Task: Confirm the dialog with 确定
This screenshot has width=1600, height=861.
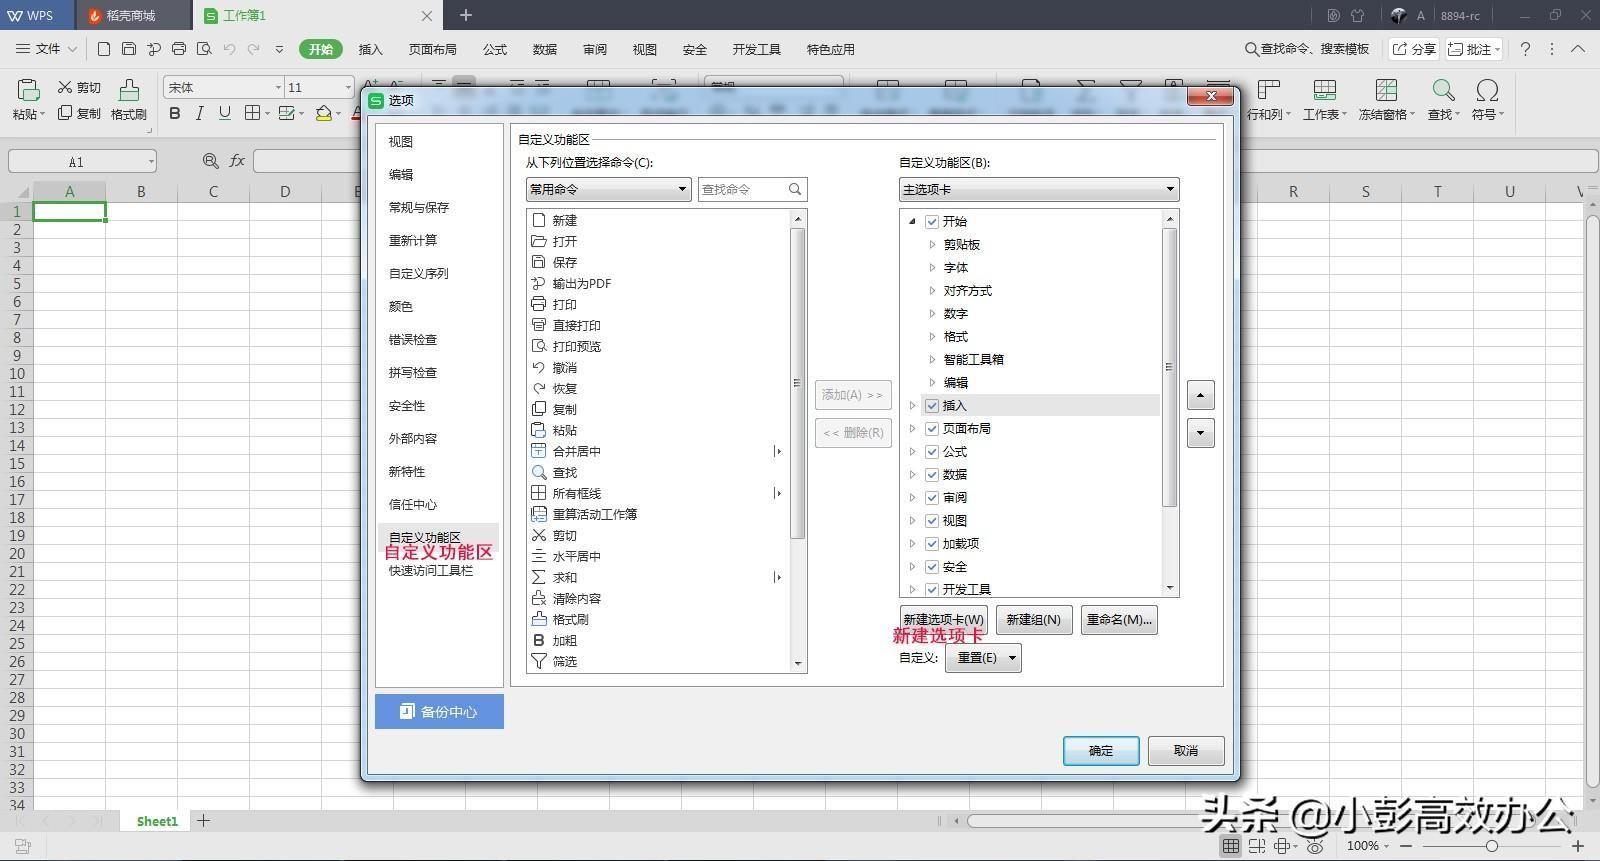Action: [x=1101, y=751]
